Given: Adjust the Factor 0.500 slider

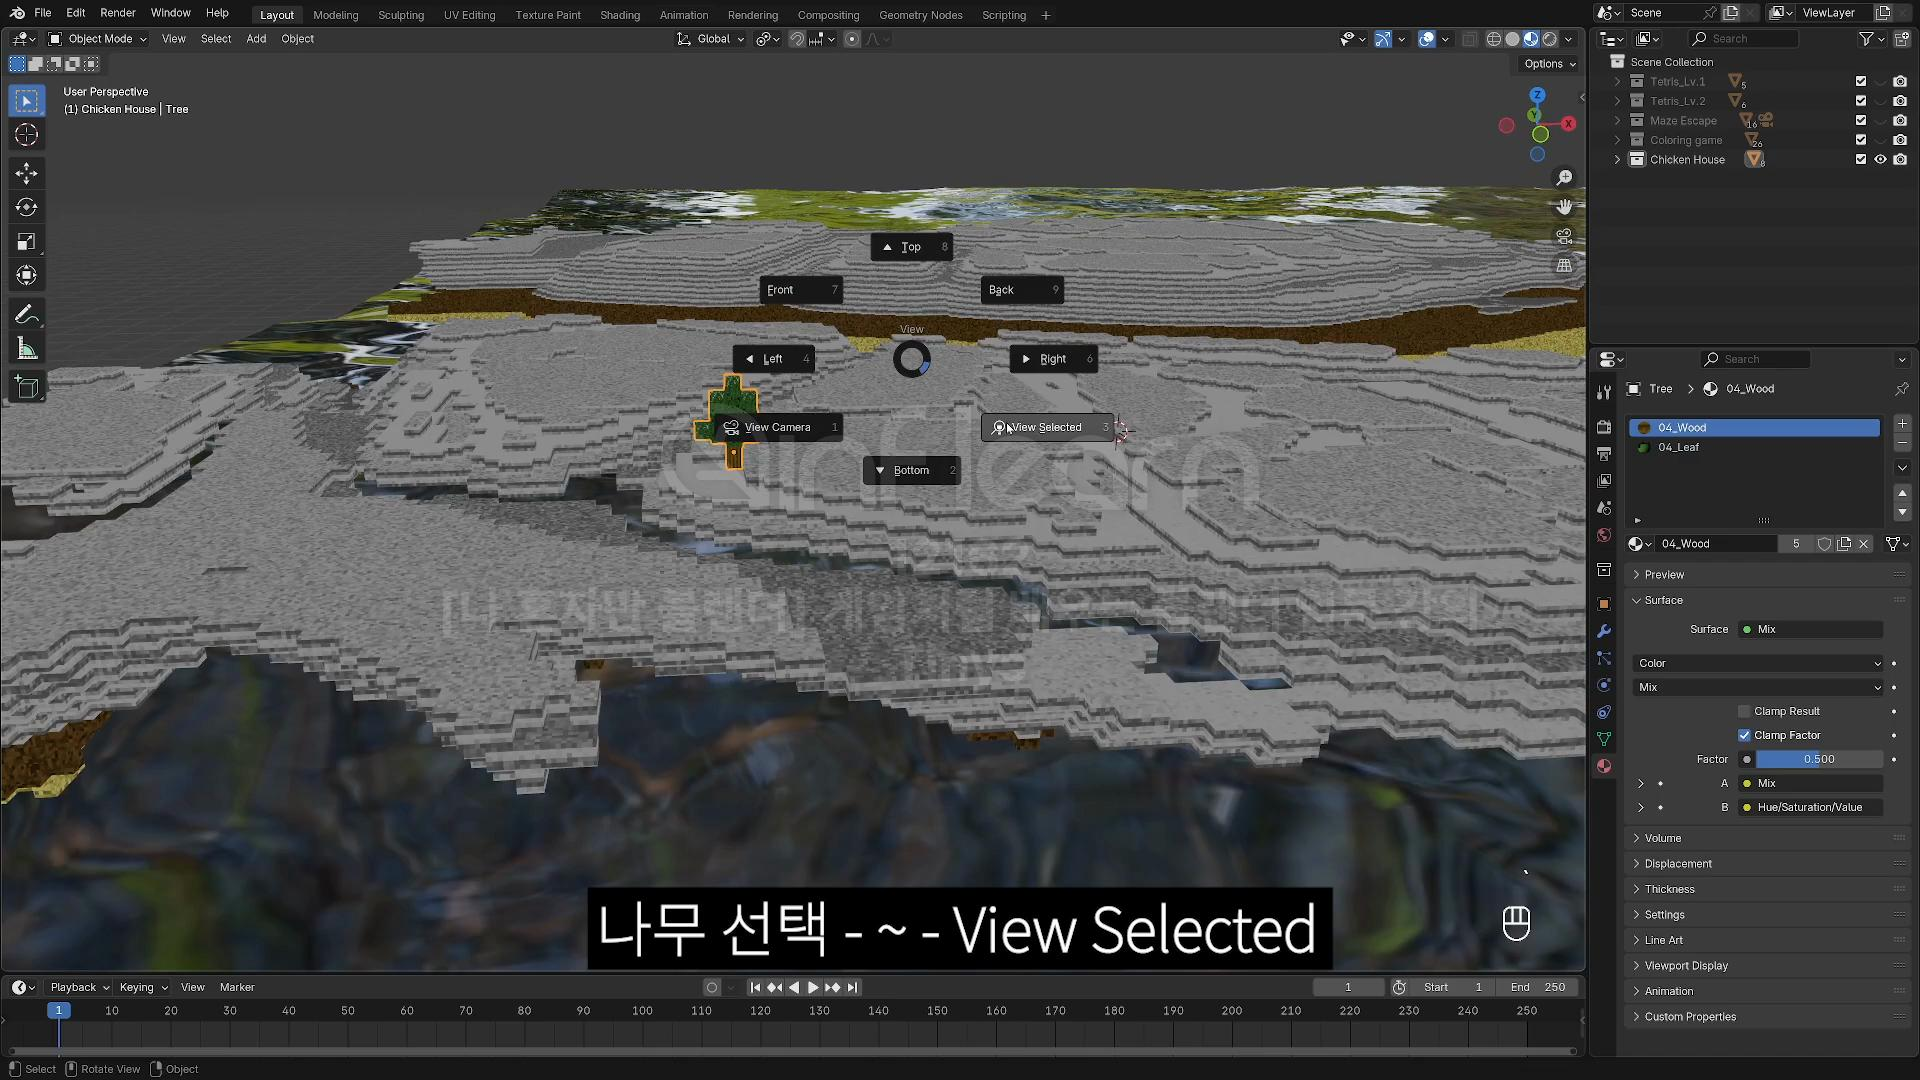Looking at the screenshot, I should 1819,760.
